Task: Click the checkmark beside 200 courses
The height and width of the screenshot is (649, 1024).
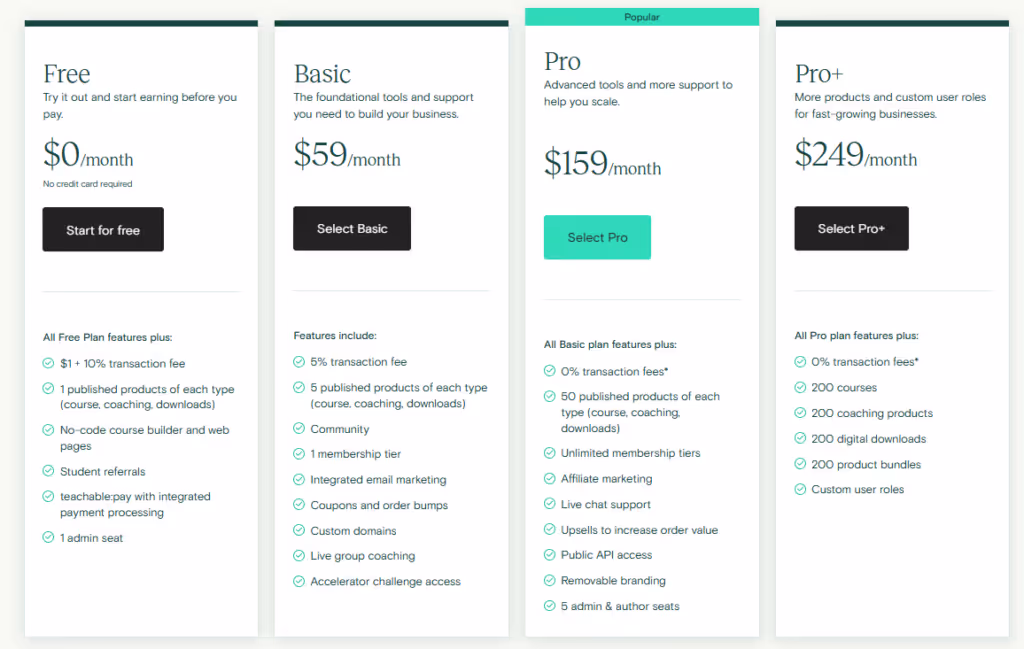Action: (x=798, y=387)
